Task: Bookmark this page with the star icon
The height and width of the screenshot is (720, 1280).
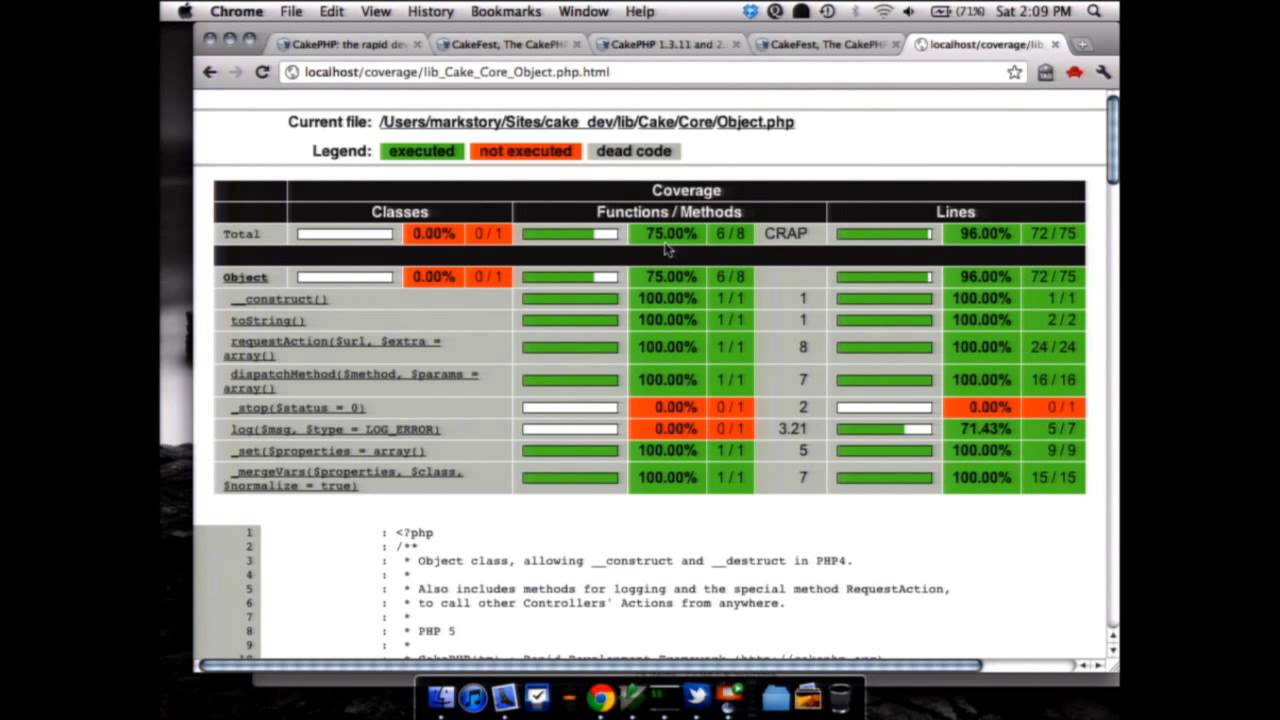Action: (1015, 72)
